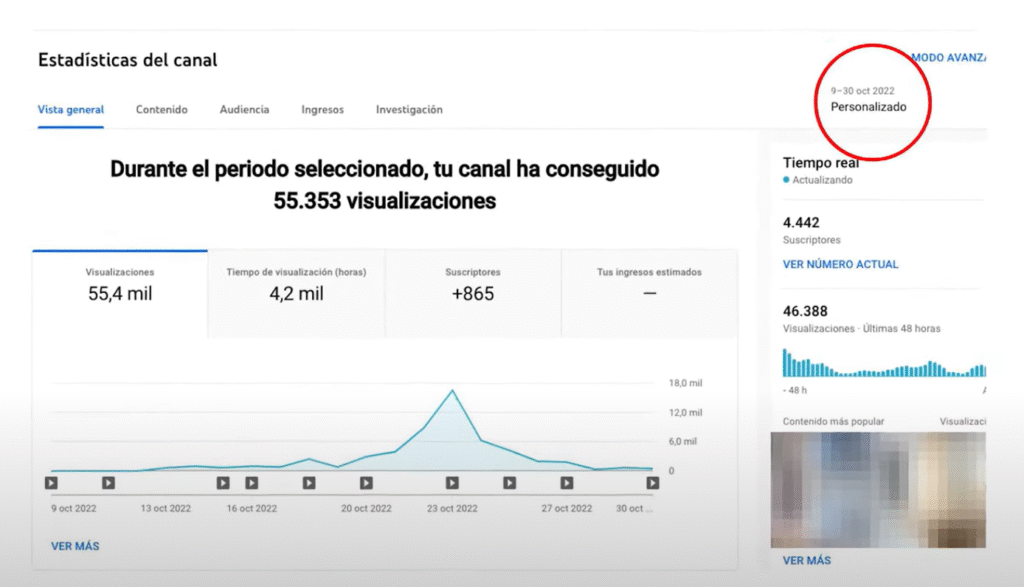
Task: Click VER MÁS under the popular content thumbnail
Action: pyautogui.click(x=807, y=561)
